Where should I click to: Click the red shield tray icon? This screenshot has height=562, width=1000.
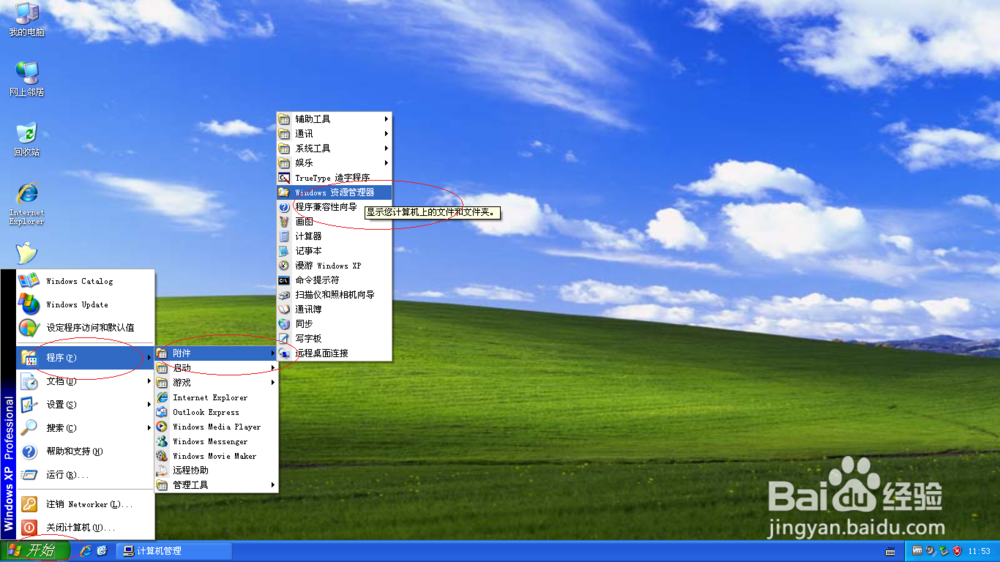(x=957, y=551)
